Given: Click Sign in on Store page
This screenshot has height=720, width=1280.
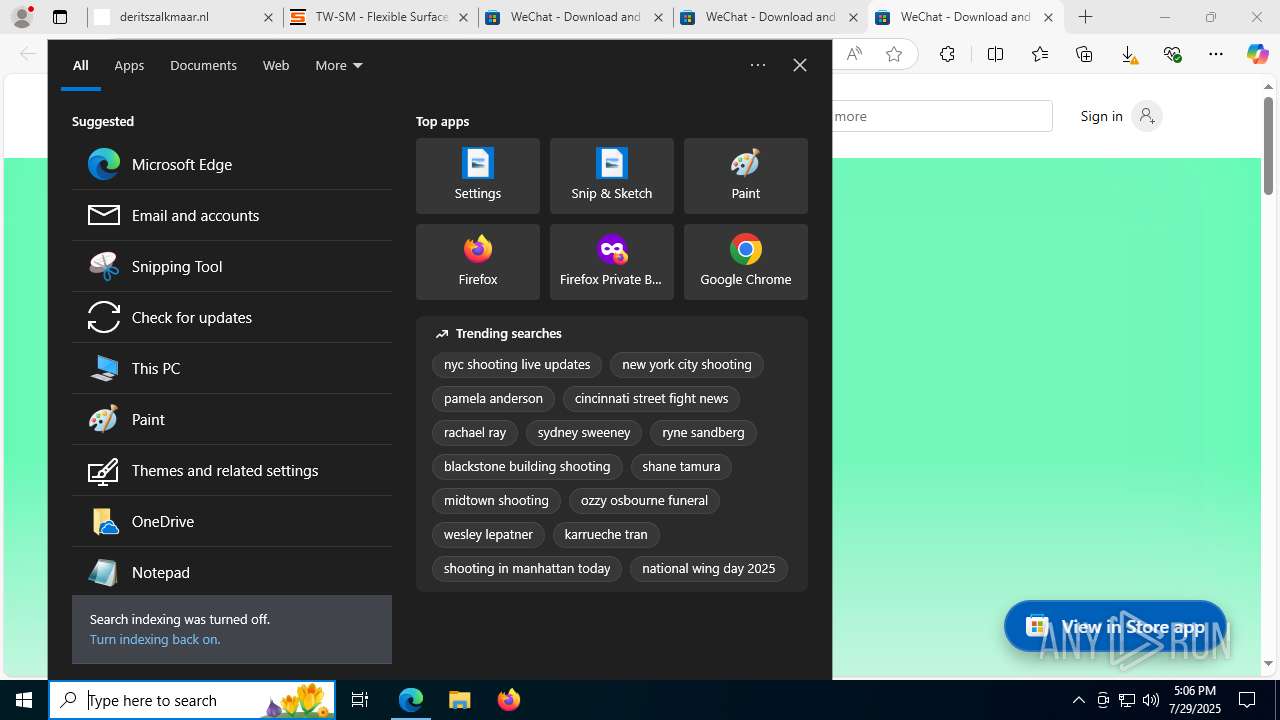Looking at the screenshot, I should [x=1121, y=116].
